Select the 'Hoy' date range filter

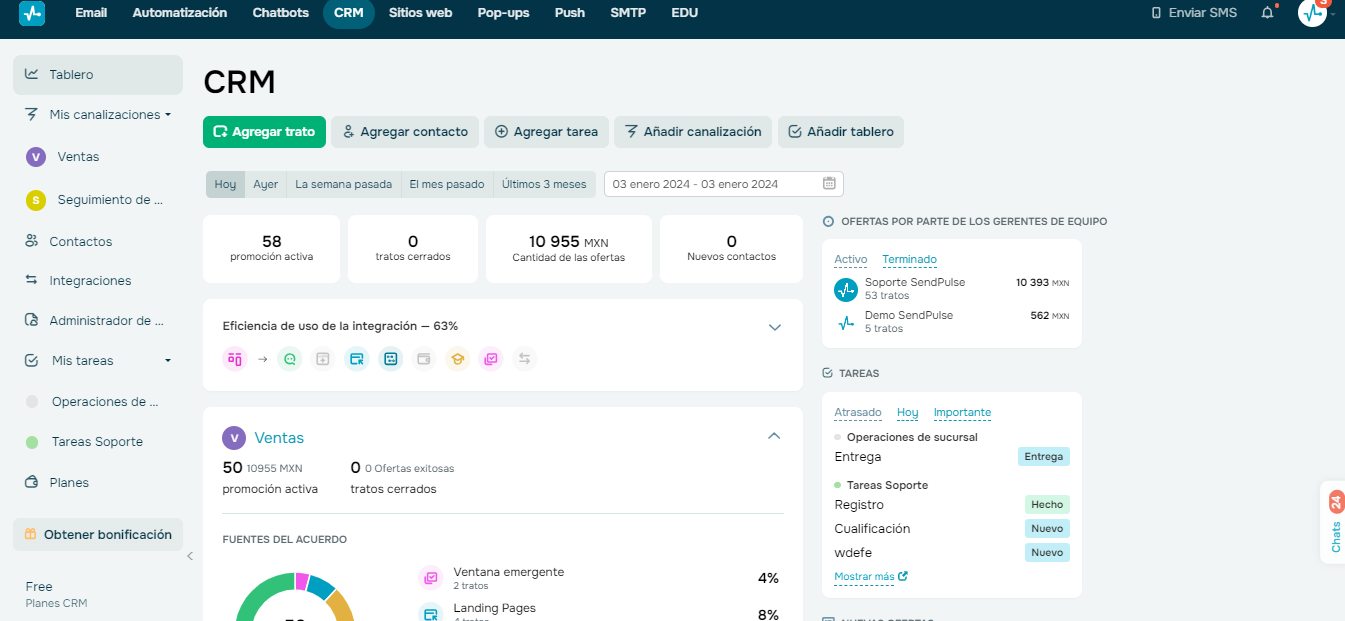point(225,184)
